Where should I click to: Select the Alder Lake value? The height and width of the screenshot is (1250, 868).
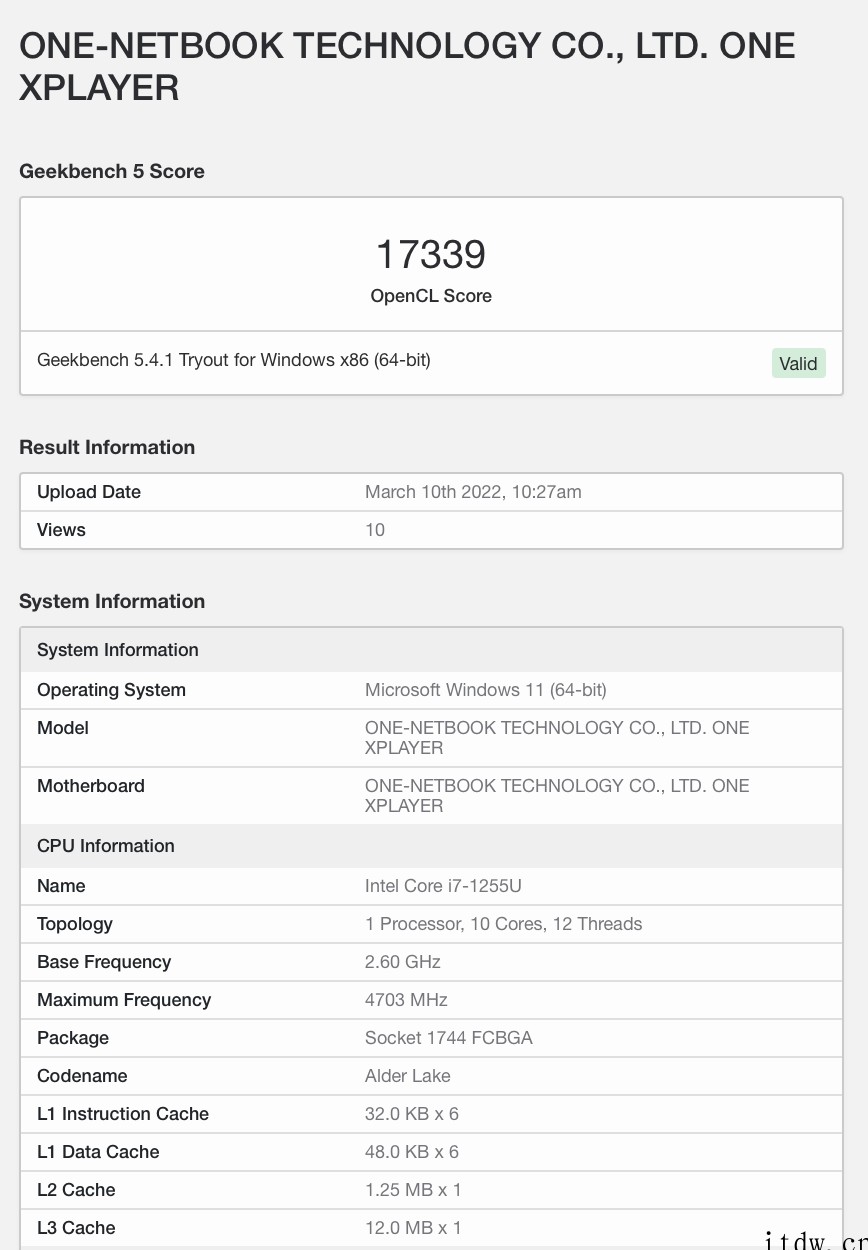pyautogui.click(x=408, y=1076)
